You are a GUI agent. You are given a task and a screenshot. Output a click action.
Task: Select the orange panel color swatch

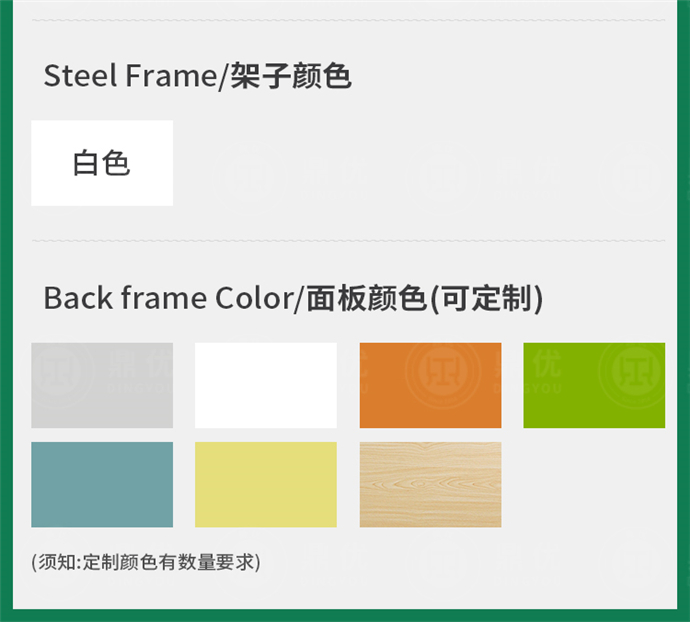click(x=430, y=385)
